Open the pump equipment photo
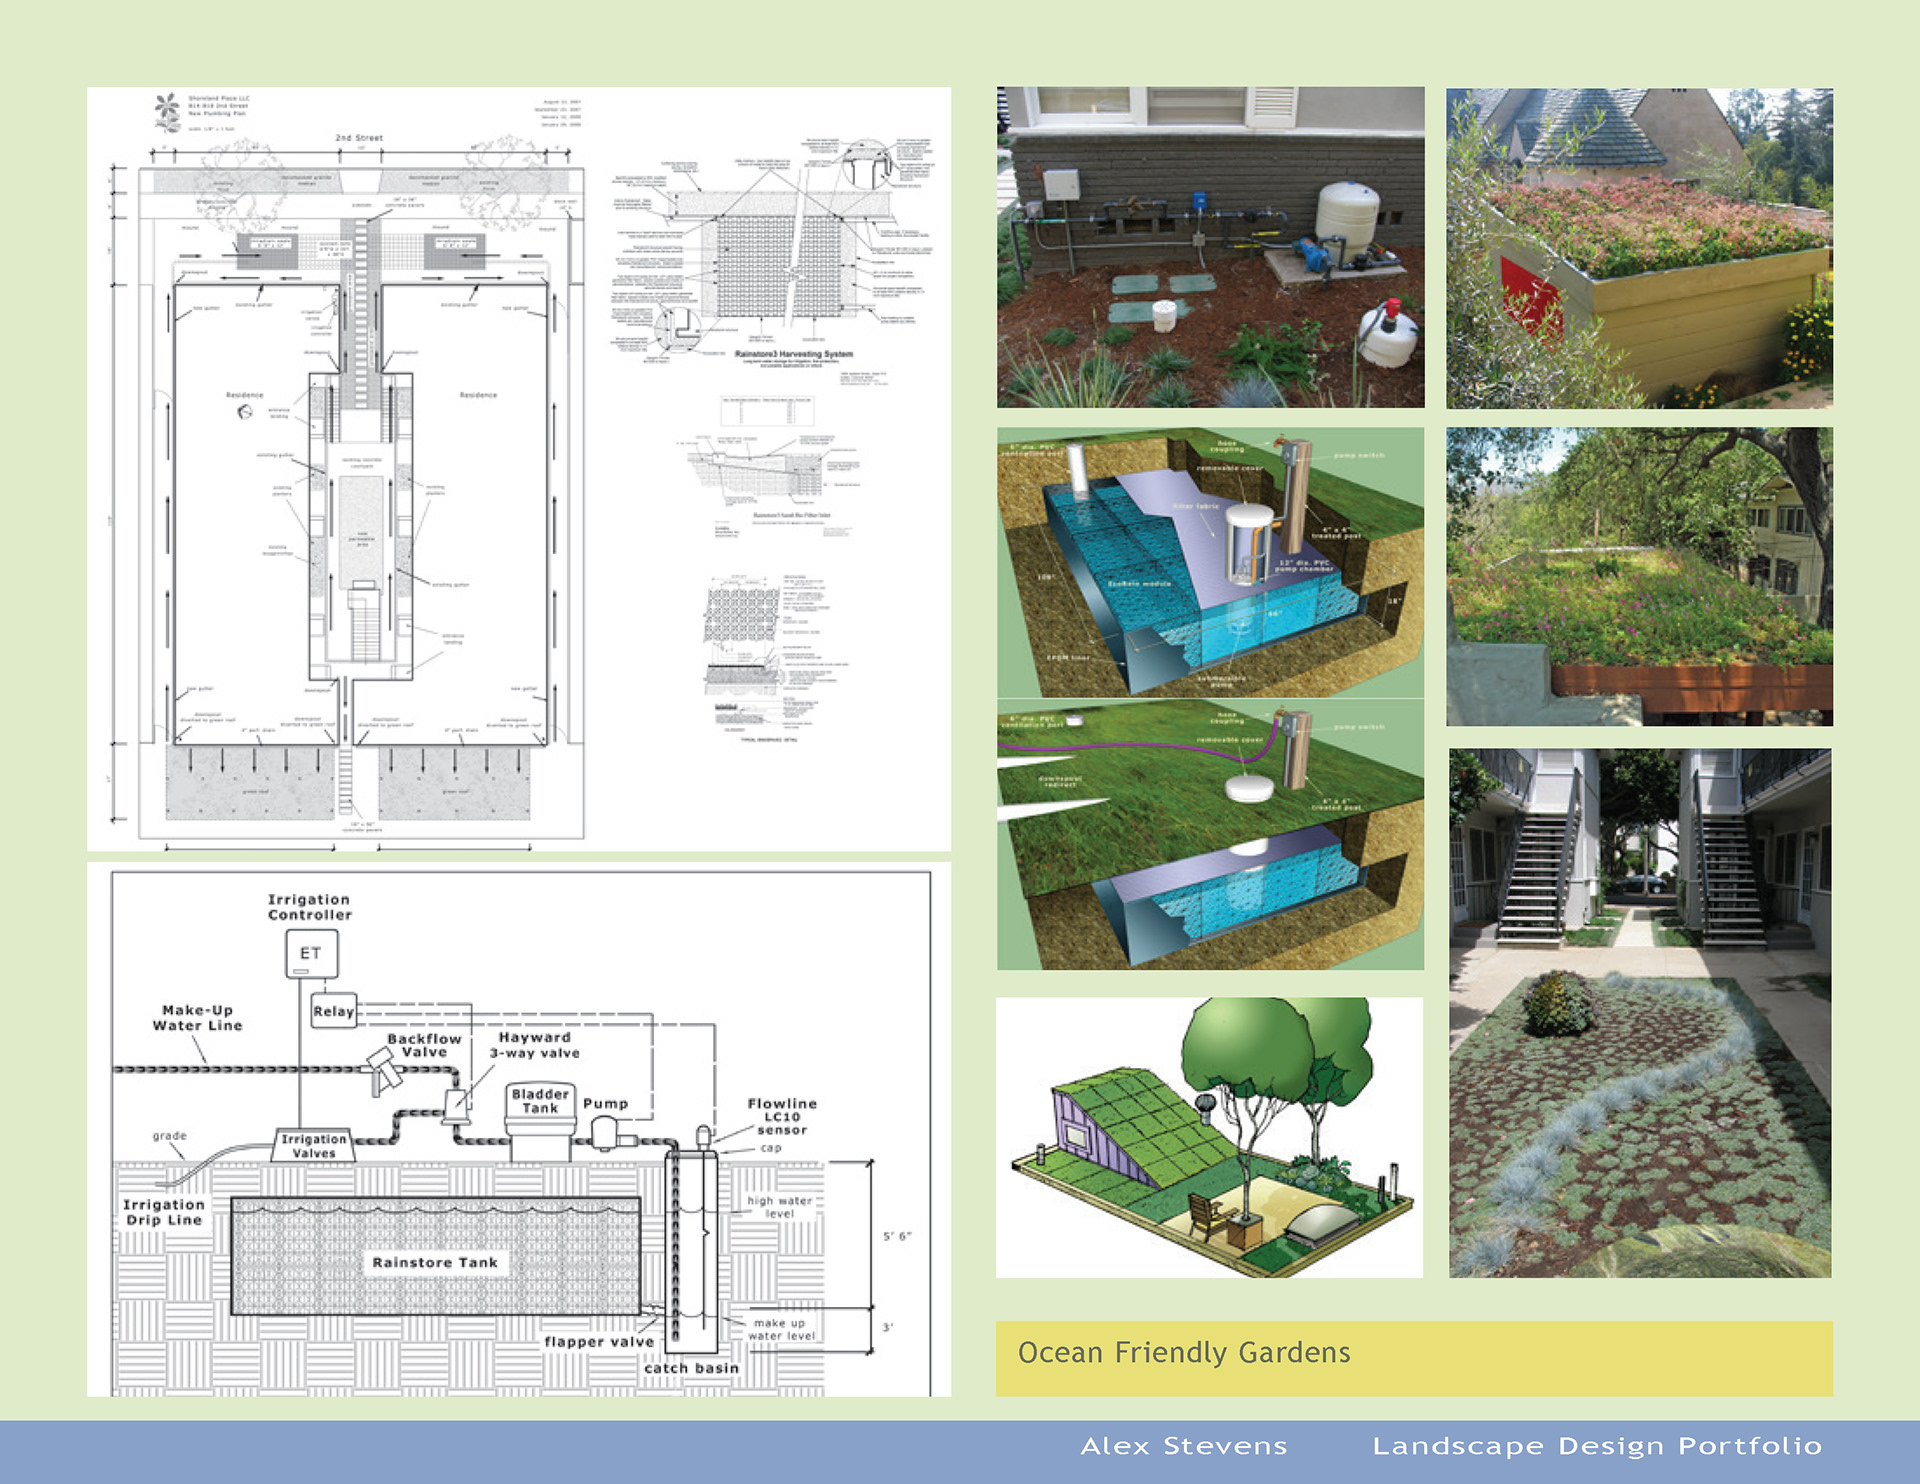Viewport: 1920px width, 1484px height. [x=1210, y=247]
